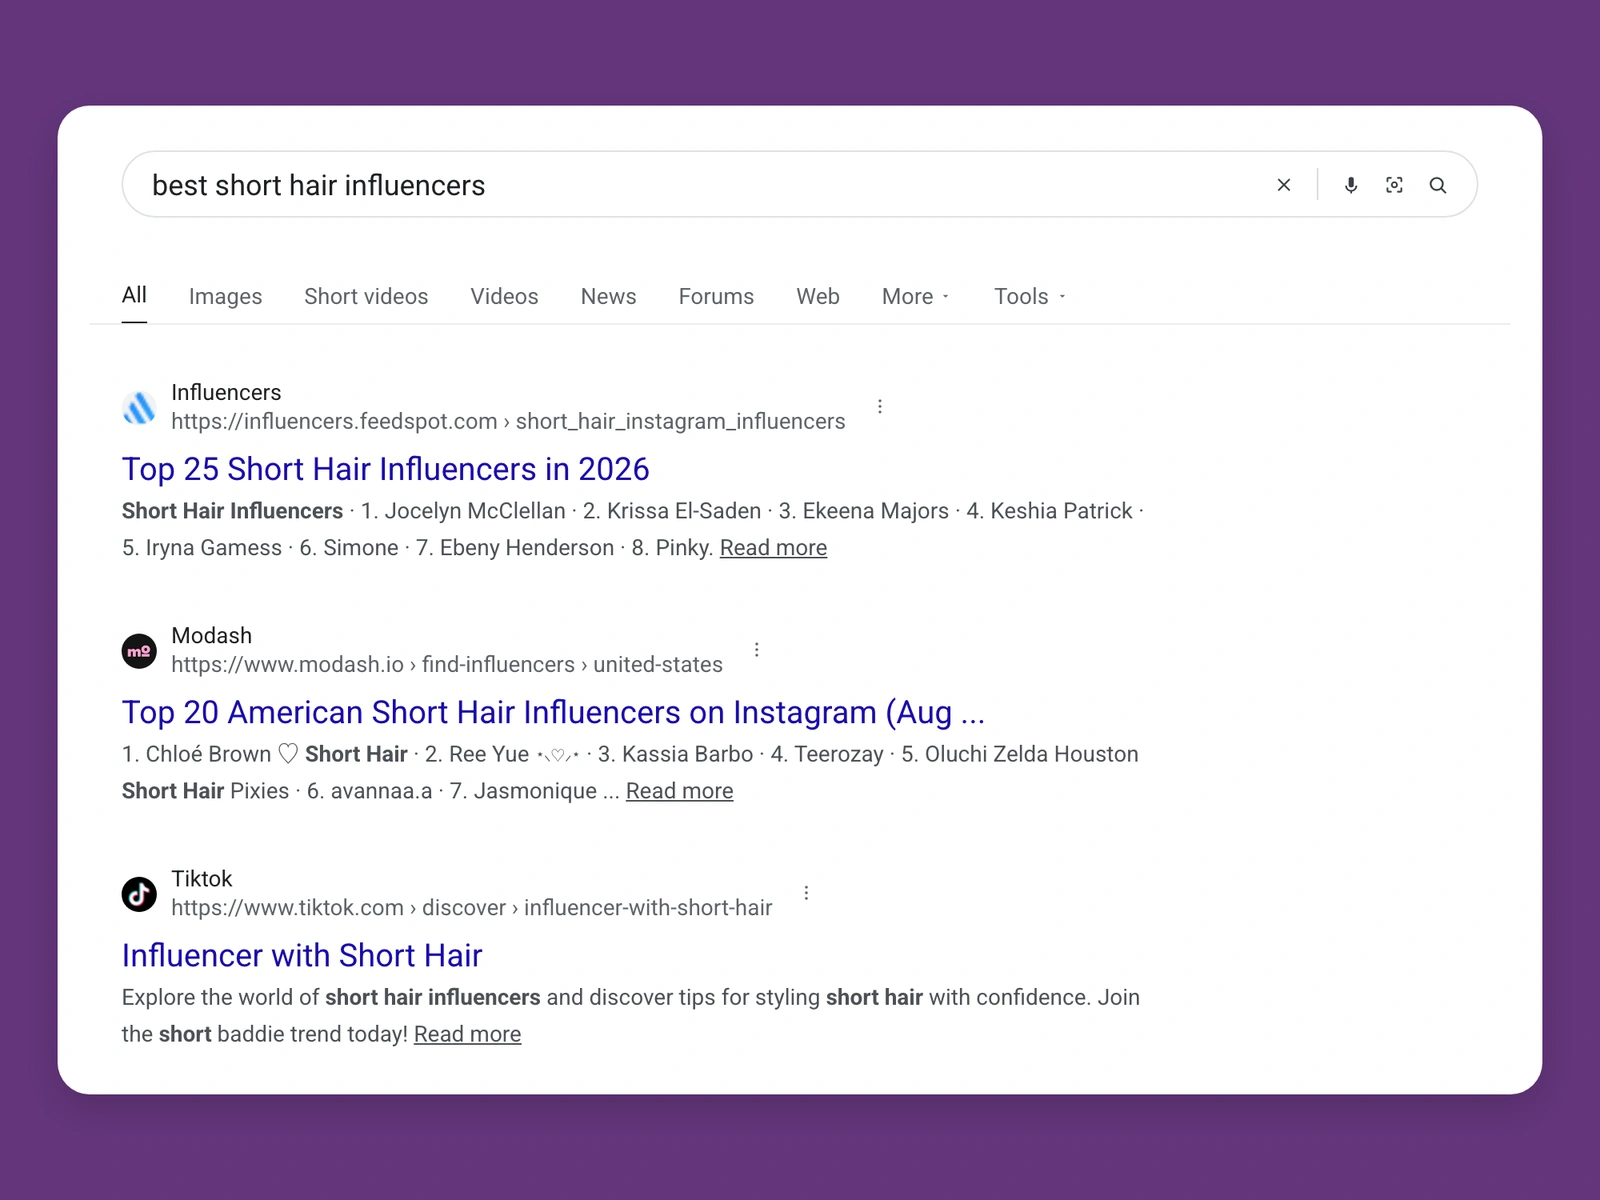Viewport: 1600px width, 1200px height.
Task: Open more options for Feedspot Influencers result
Action: click(x=880, y=406)
